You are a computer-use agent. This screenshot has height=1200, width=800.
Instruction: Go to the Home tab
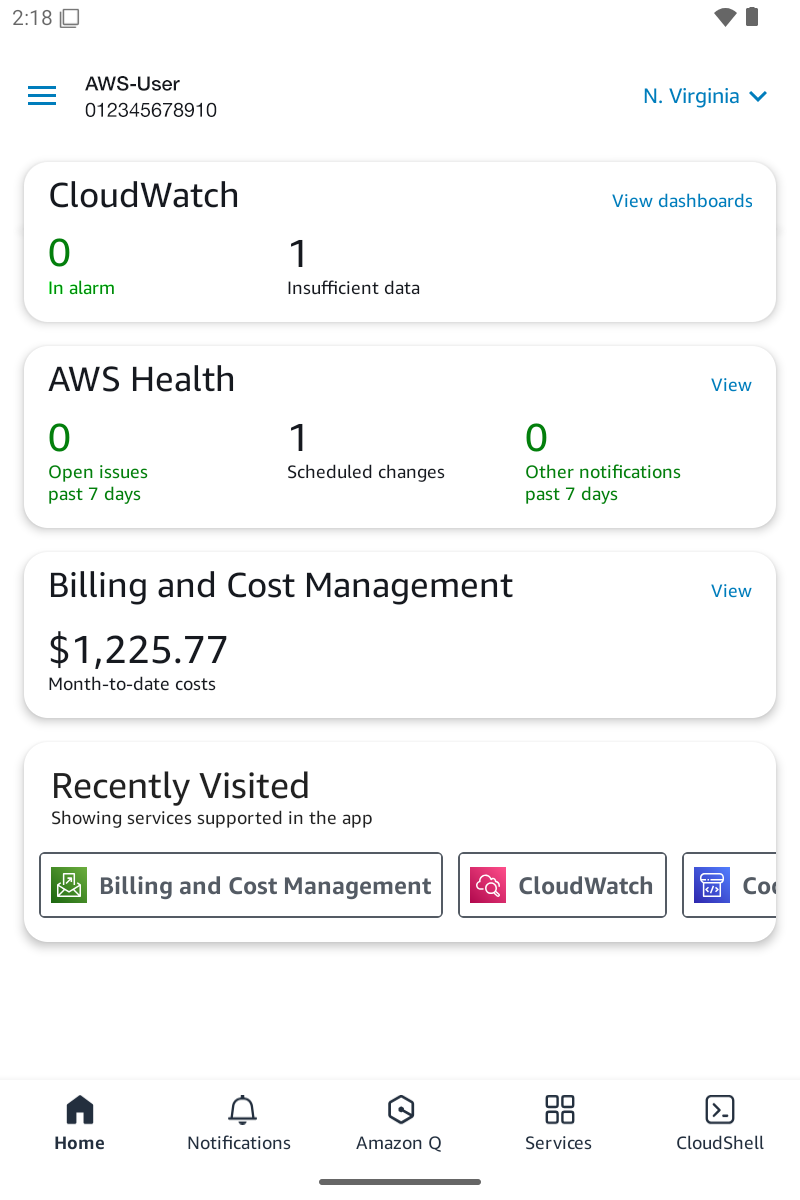(x=80, y=1123)
